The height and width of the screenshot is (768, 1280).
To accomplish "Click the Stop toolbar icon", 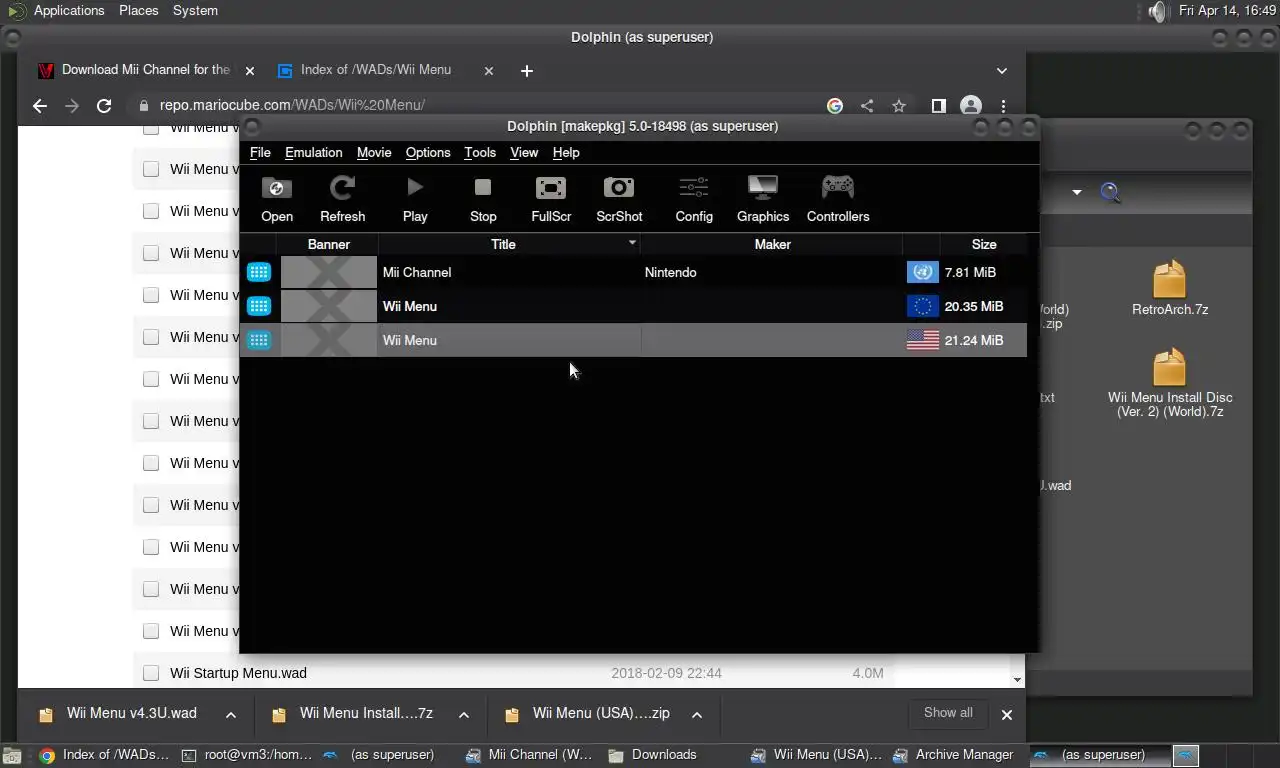I will [x=483, y=199].
